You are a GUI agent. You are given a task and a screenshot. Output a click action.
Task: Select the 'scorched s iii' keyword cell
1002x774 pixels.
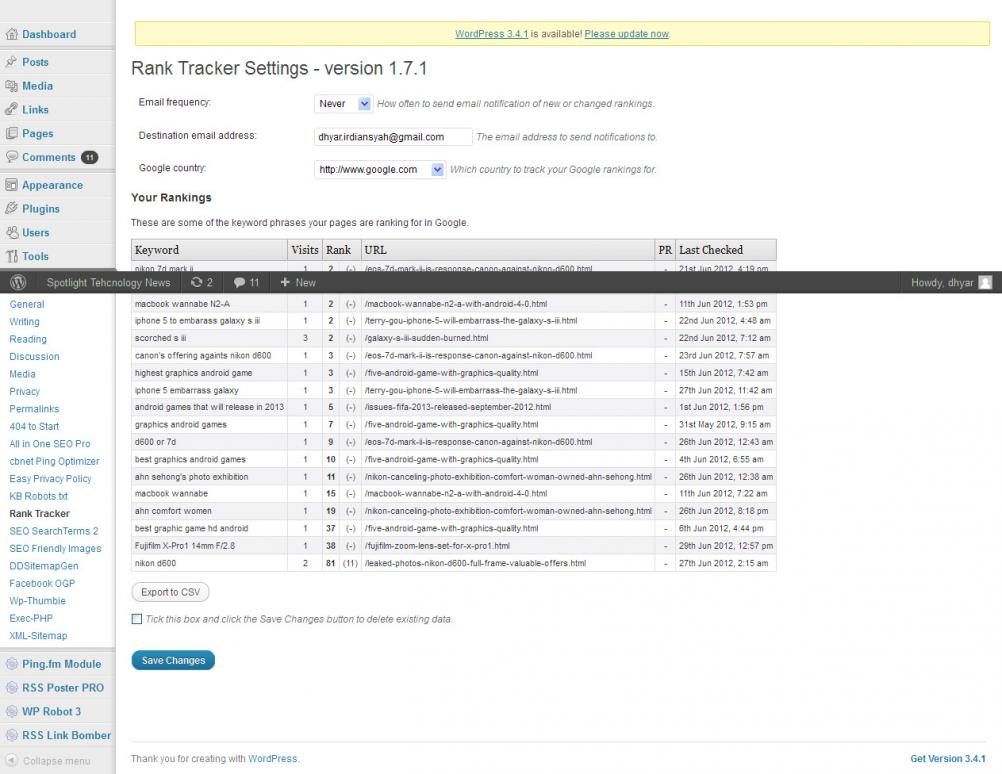(209, 338)
